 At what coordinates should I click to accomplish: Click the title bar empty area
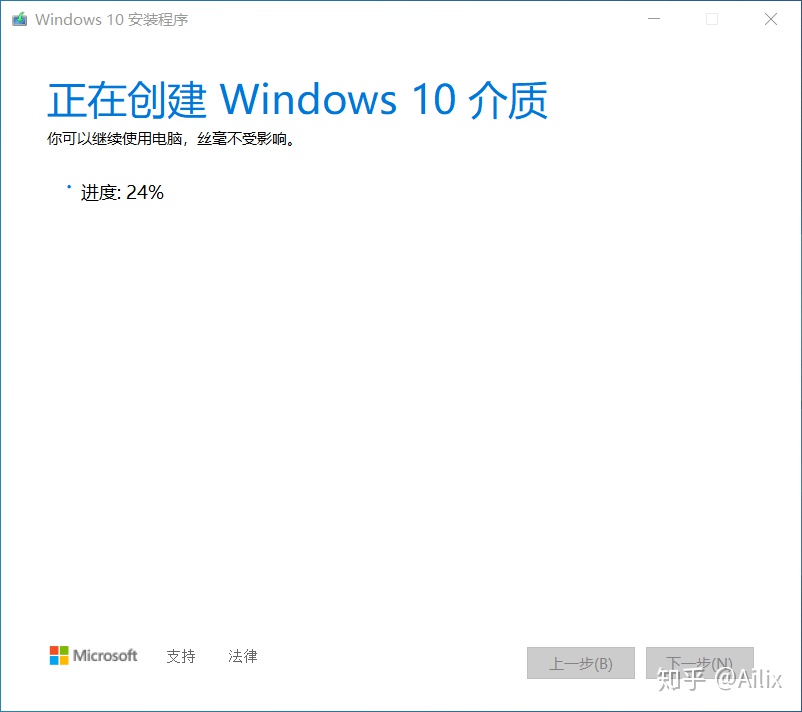tap(409, 19)
